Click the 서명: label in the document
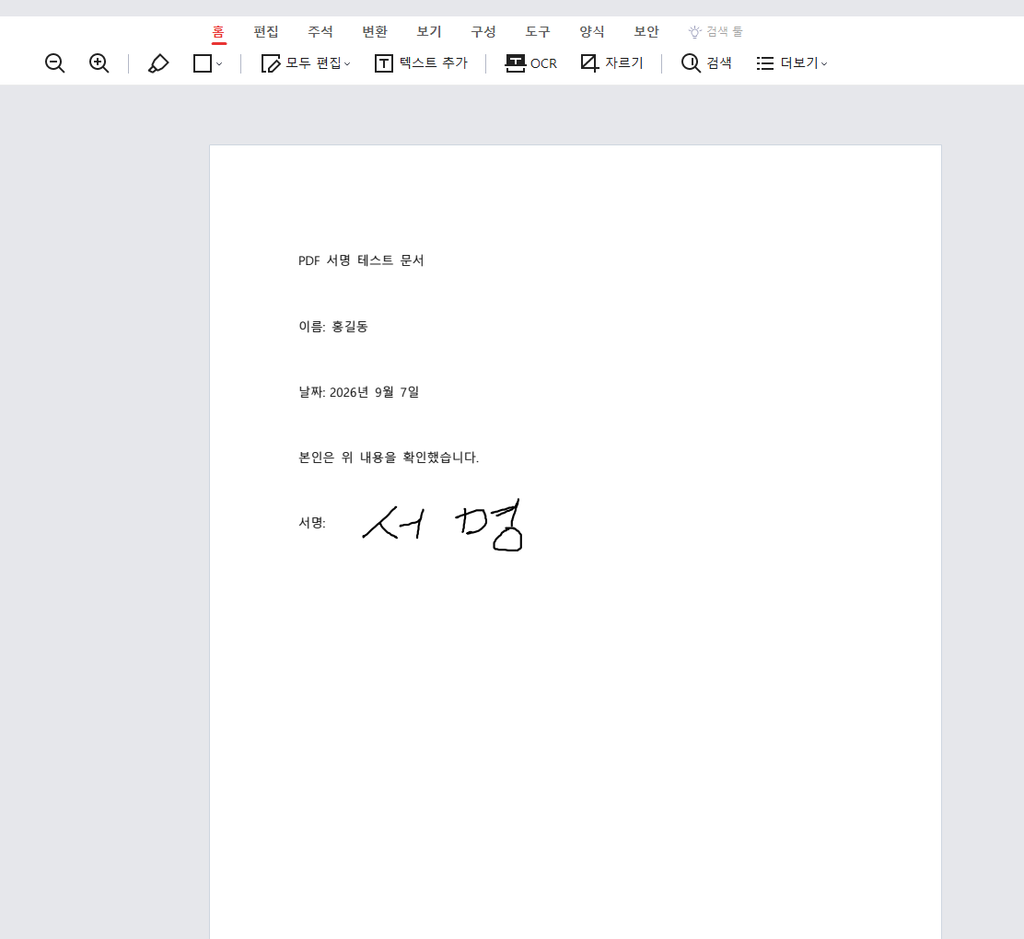The image size is (1024, 939). point(312,523)
